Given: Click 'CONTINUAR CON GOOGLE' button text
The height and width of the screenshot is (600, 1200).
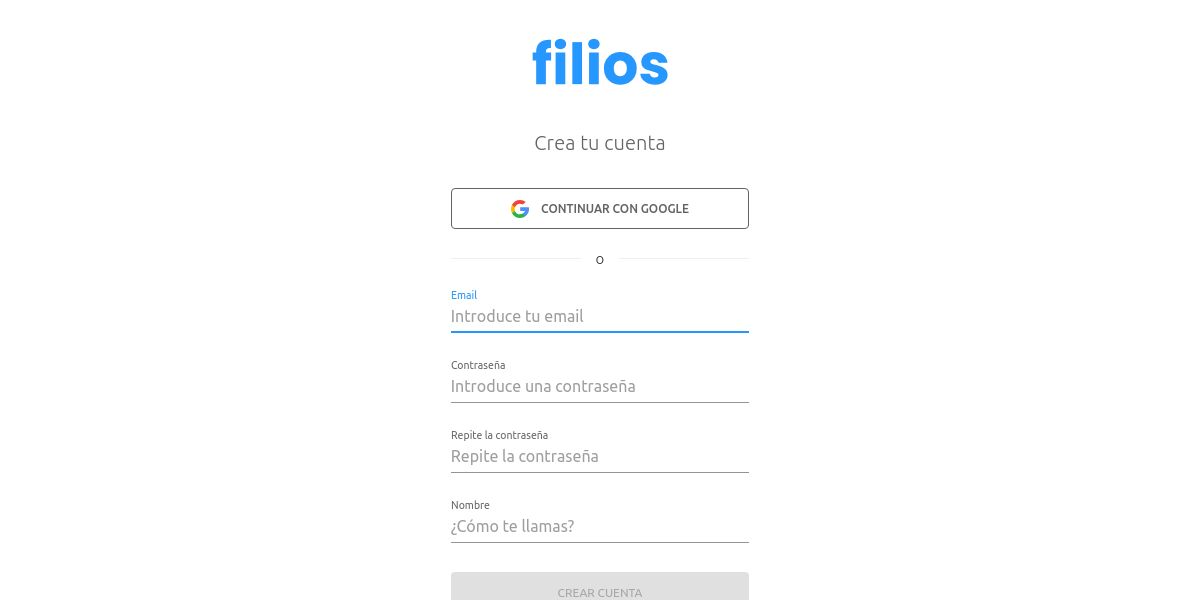Looking at the screenshot, I should [615, 209].
